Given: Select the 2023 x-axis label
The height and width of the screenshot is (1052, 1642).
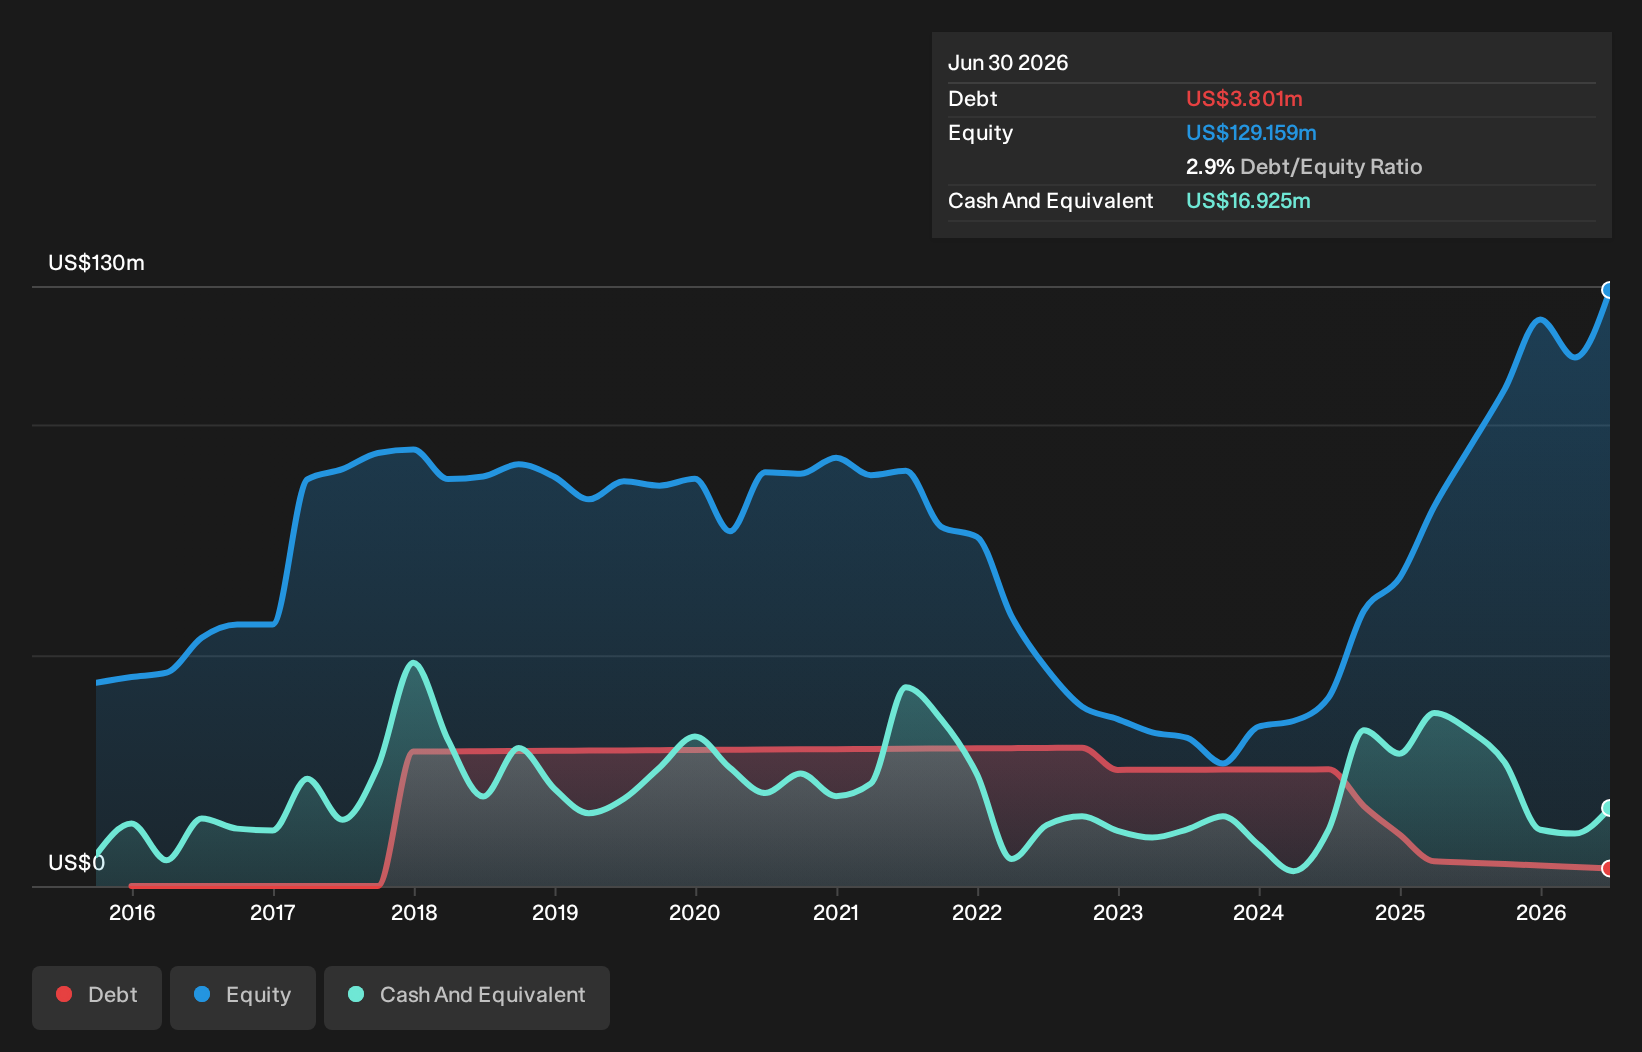Looking at the screenshot, I should pyautogui.click(x=1118, y=912).
